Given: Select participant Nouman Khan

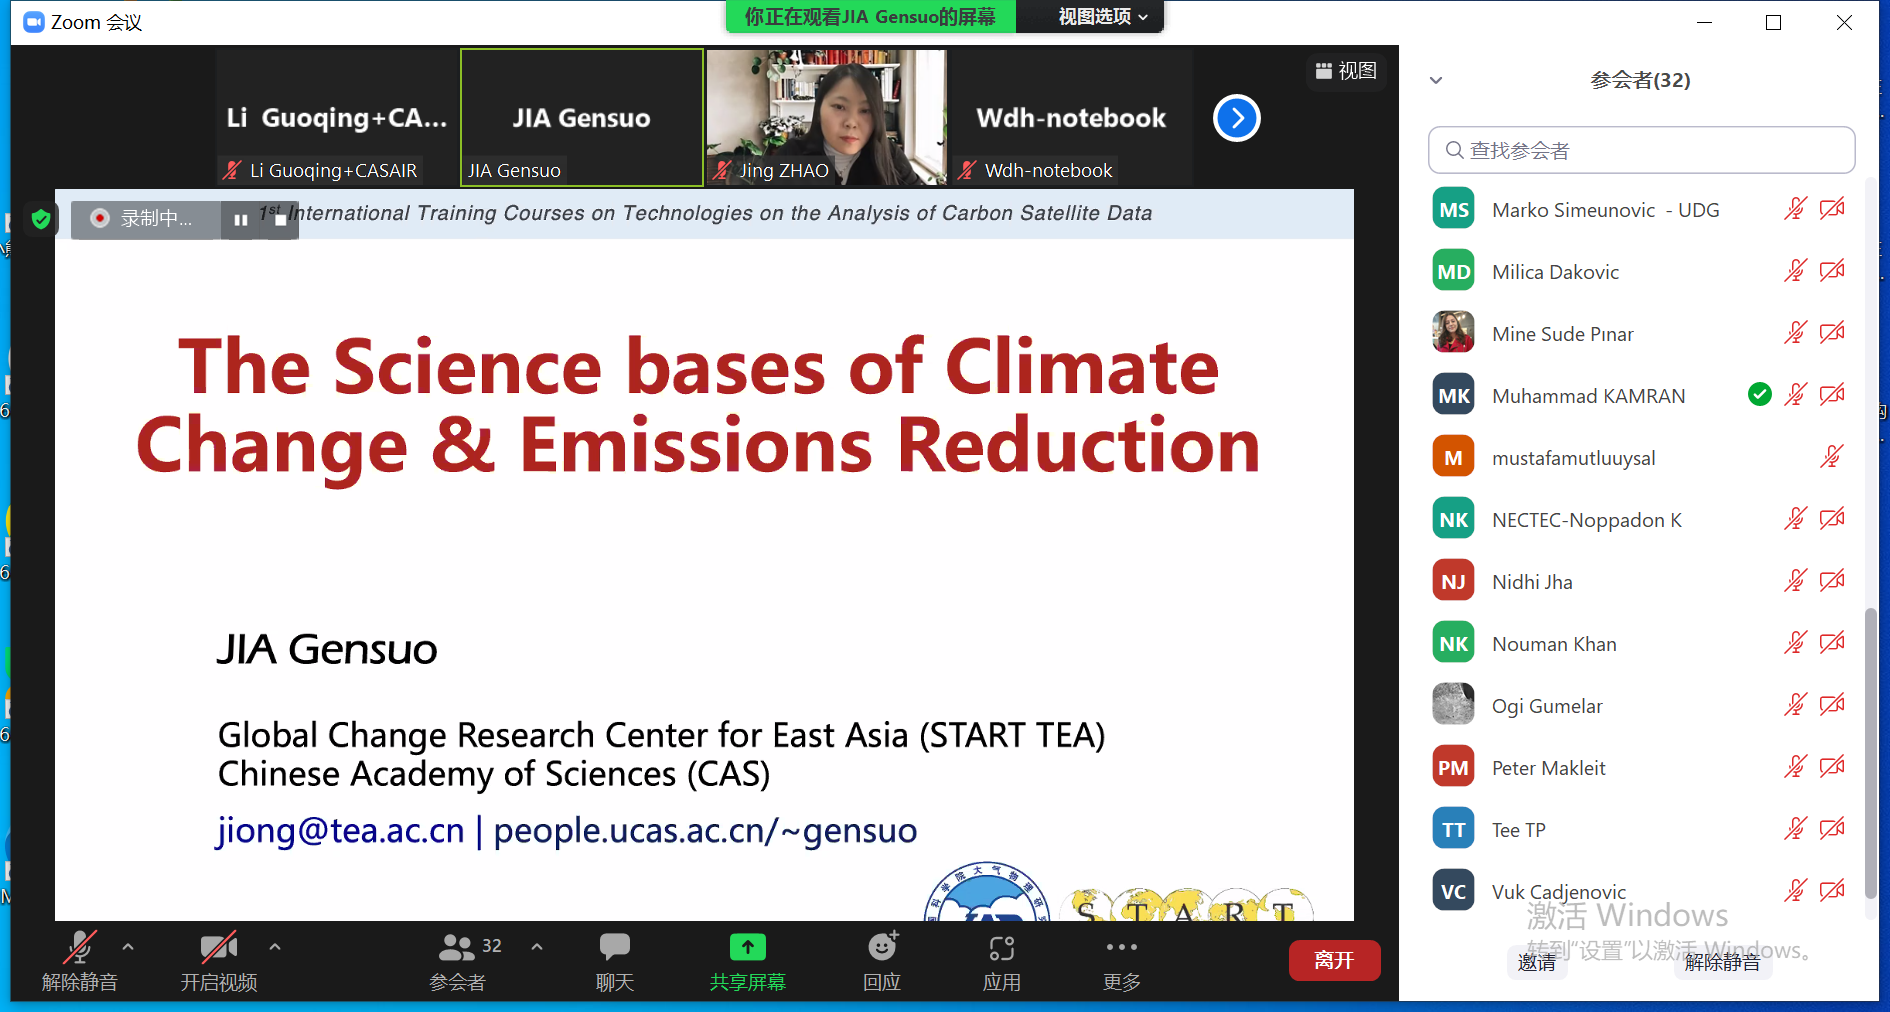Looking at the screenshot, I should pos(1641,644).
